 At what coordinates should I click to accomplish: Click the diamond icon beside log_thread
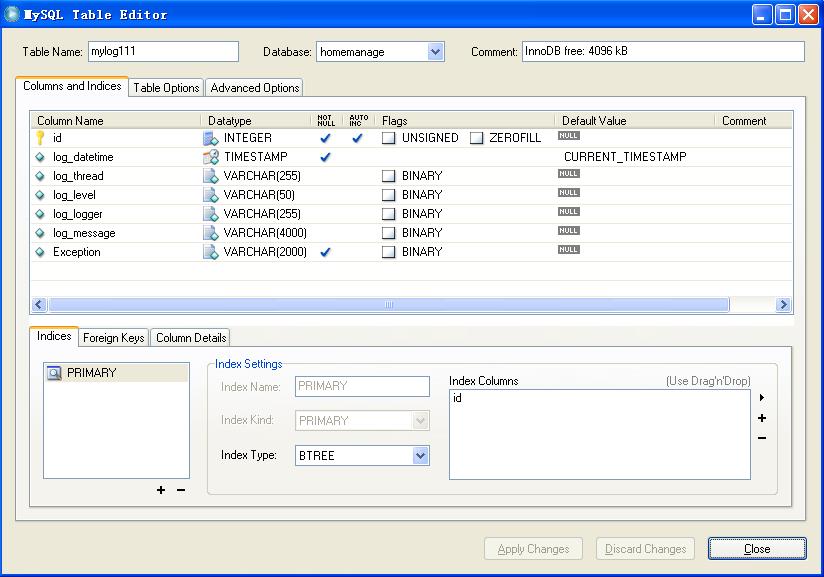point(40,176)
